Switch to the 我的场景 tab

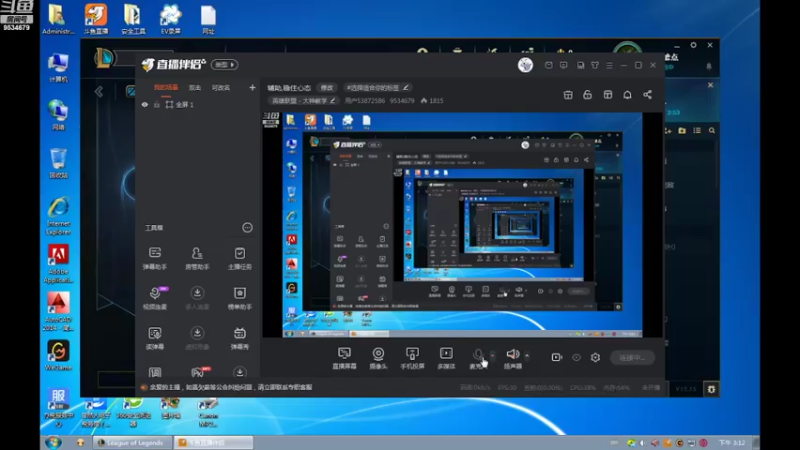click(x=166, y=88)
